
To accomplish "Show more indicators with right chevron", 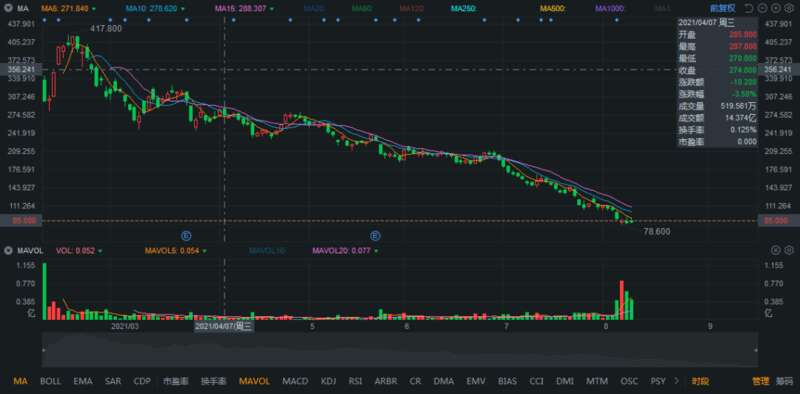I will (x=677, y=381).
